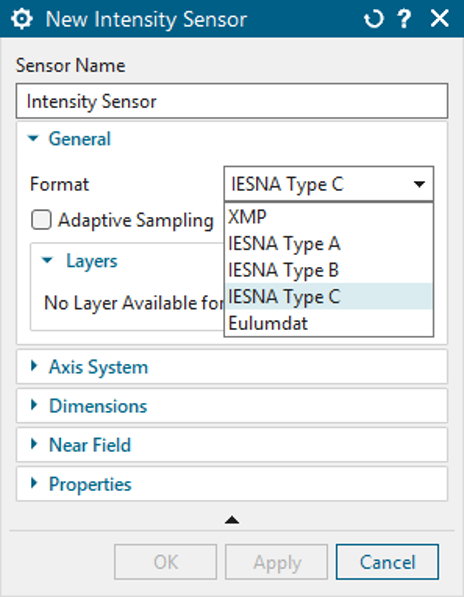The width and height of the screenshot is (464, 597).
Task: Collapse dialog using the bottom up-arrow
Action: (x=232, y=520)
